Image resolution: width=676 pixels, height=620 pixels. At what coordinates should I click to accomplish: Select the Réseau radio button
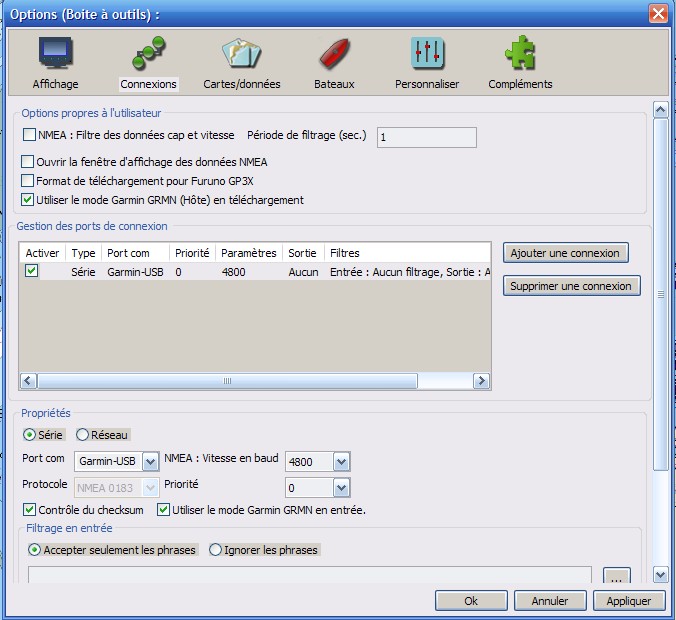tap(83, 435)
